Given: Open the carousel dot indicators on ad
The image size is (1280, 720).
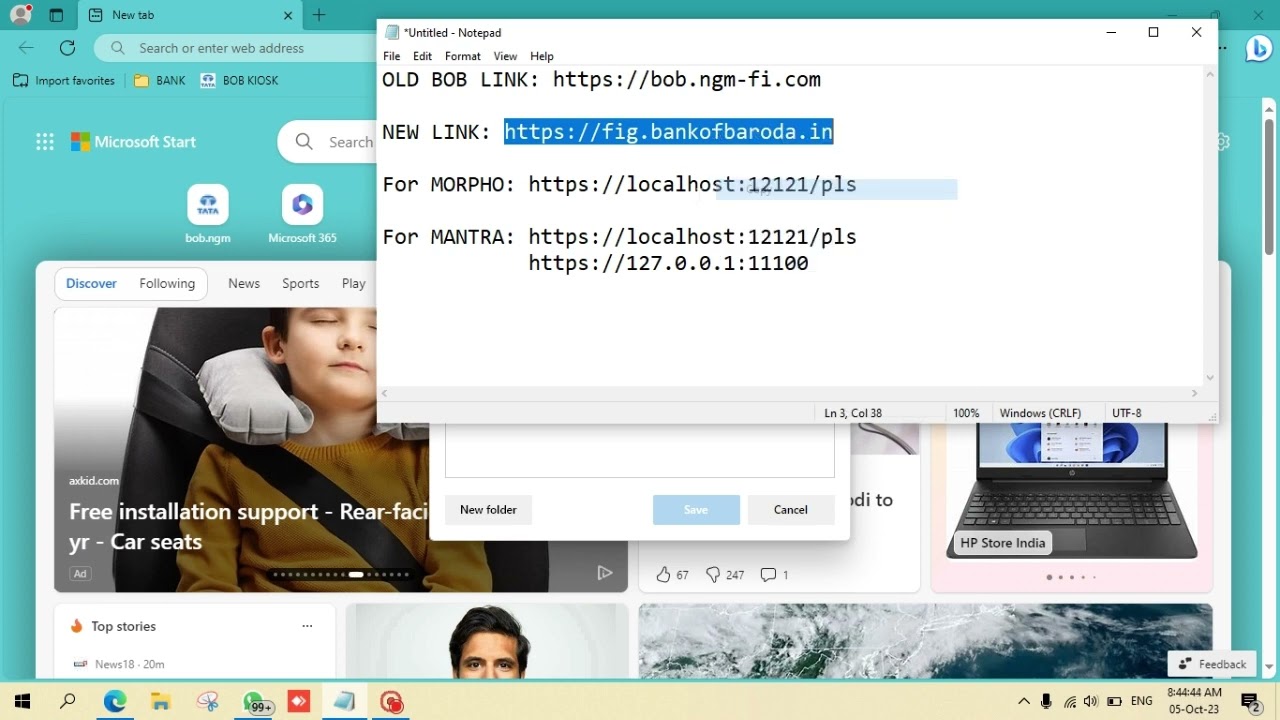Looking at the screenshot, I should [x=341, y=575].
